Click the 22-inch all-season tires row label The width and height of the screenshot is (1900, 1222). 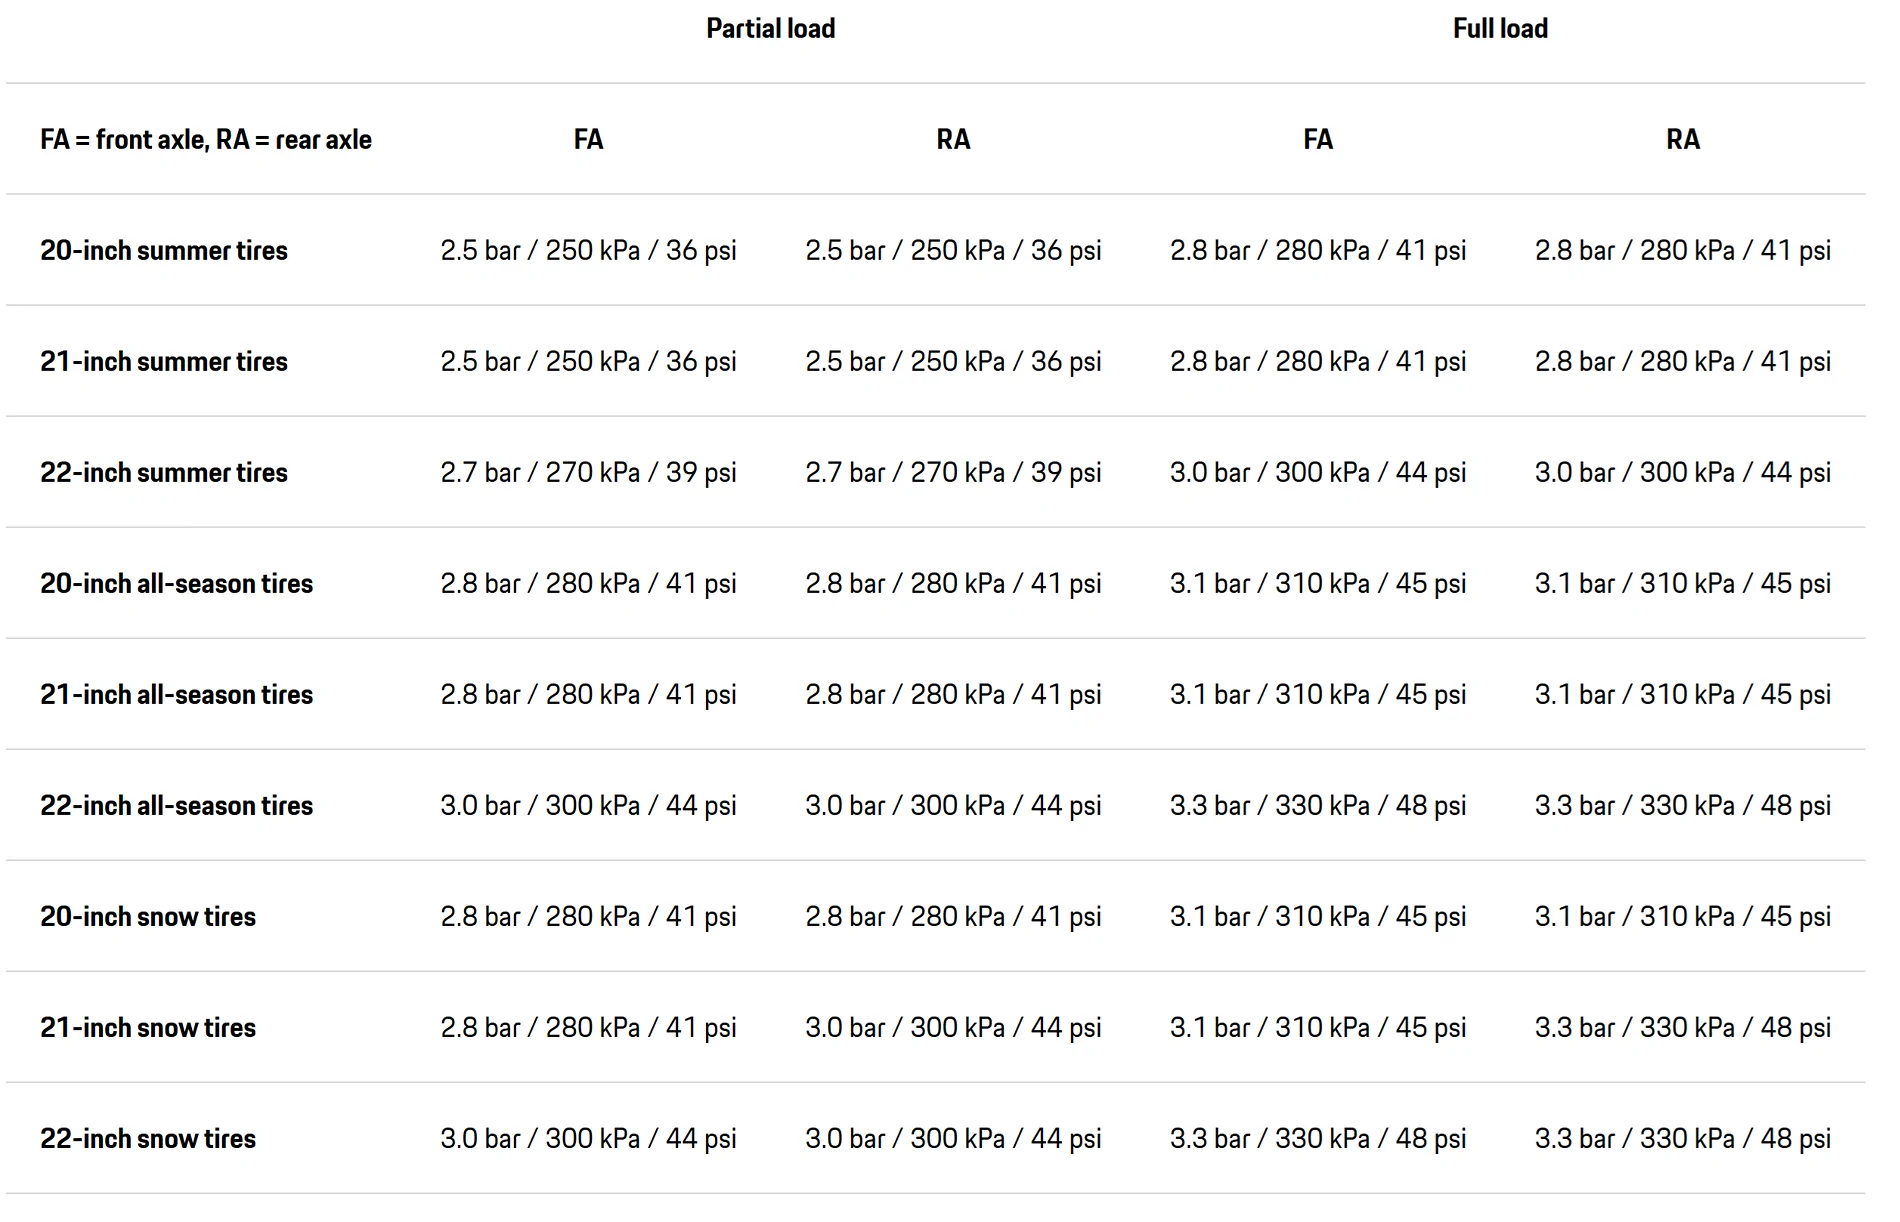pyautogui.click(x=177, y=806)
